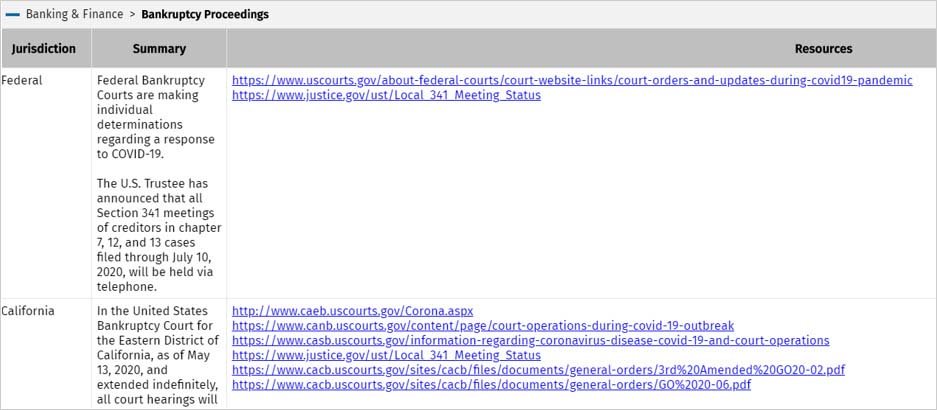Open the cacb GO 2020-06 PDF link
The height and width of the screenshot is (410, 937).
491,385
